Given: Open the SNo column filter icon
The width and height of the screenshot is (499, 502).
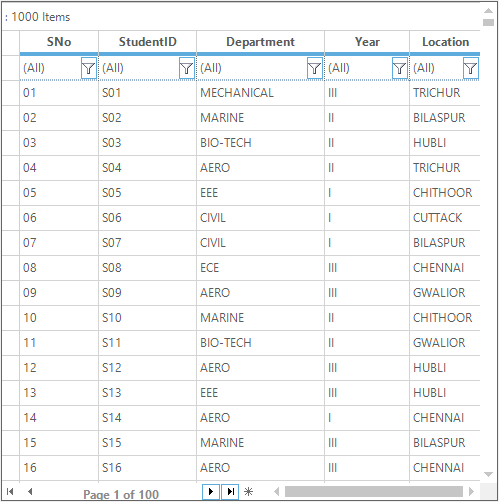Looking at the screenshot, I should [89, 68].
